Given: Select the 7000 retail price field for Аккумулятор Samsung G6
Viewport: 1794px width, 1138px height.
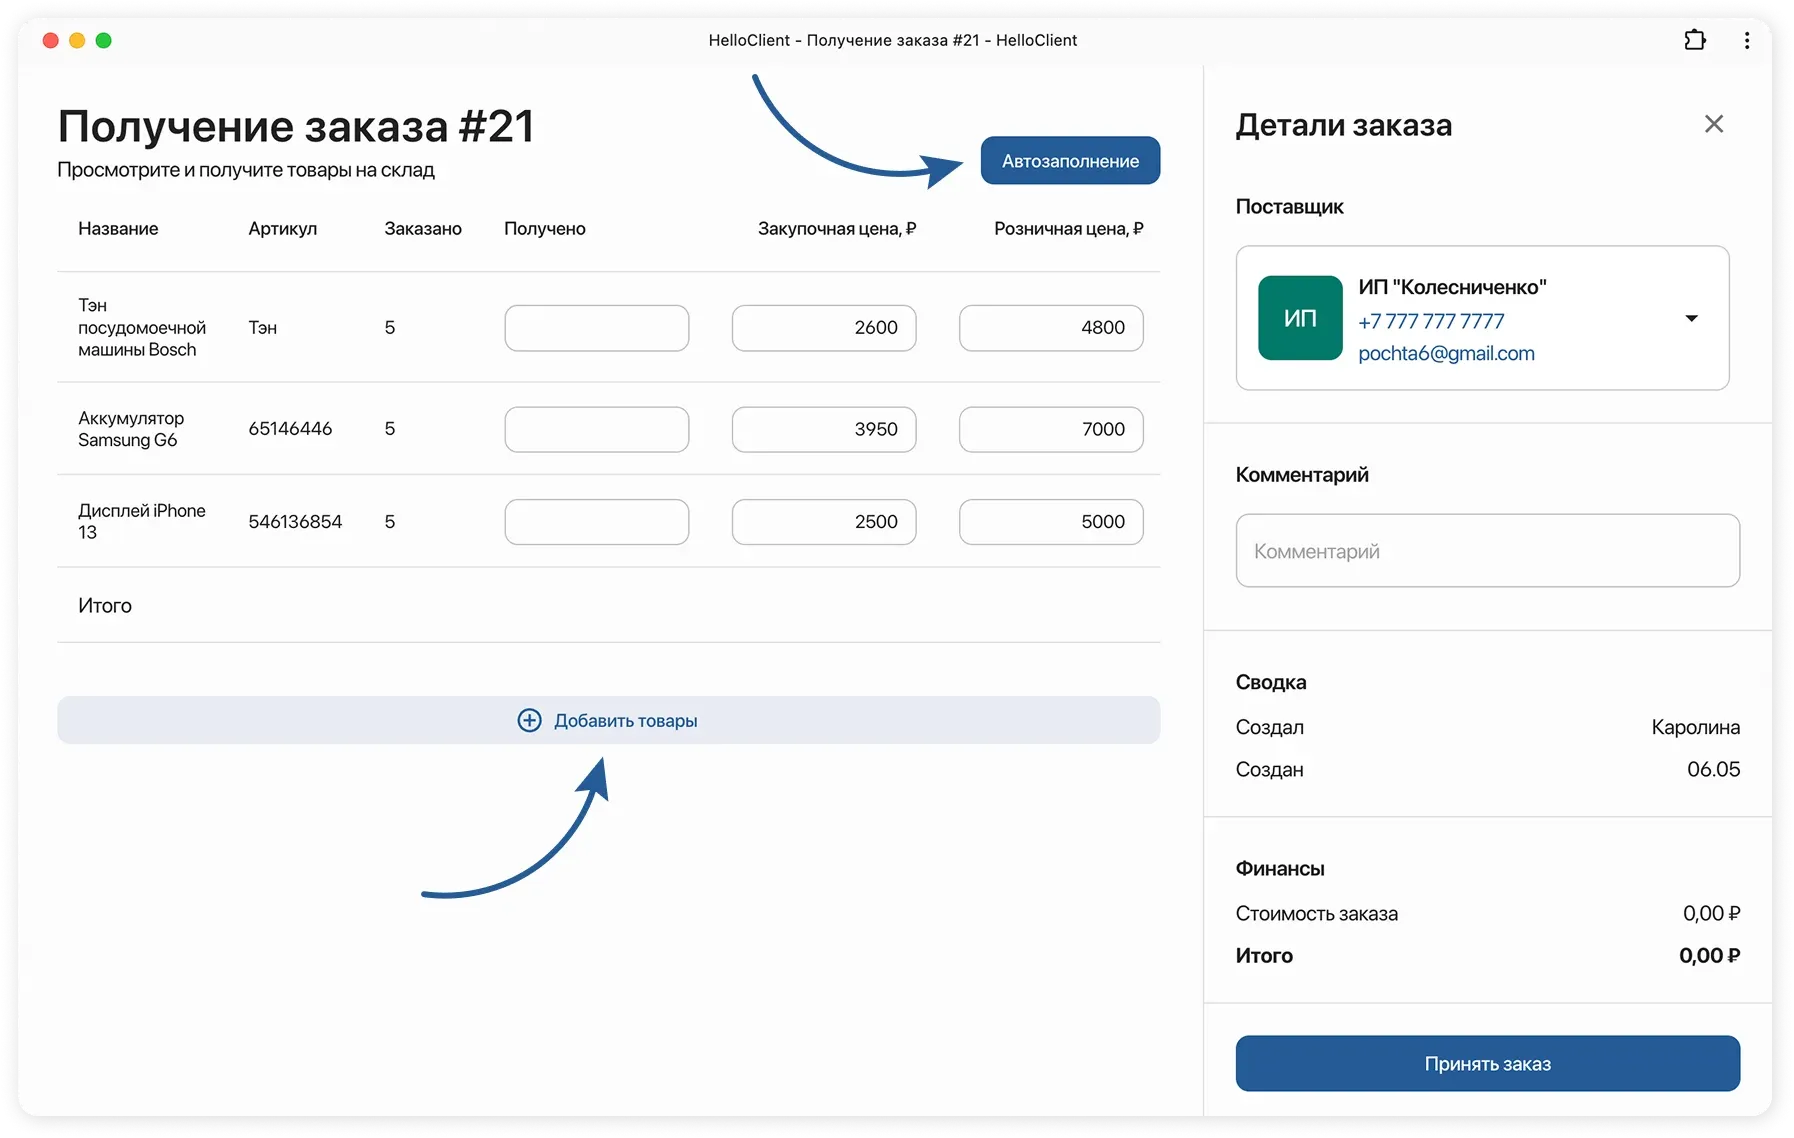Looking at the screenshot, I should coord(1050,429).
